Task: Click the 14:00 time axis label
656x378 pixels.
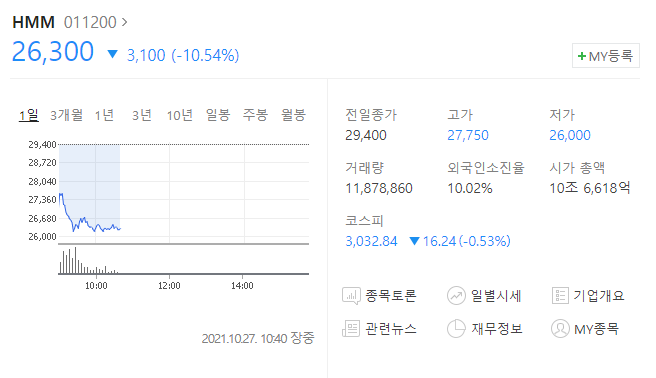Action: click(243, 286)
